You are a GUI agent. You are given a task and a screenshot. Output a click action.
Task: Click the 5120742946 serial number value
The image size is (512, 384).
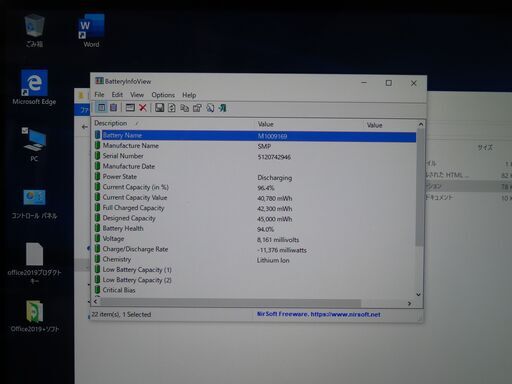[274, 157]
